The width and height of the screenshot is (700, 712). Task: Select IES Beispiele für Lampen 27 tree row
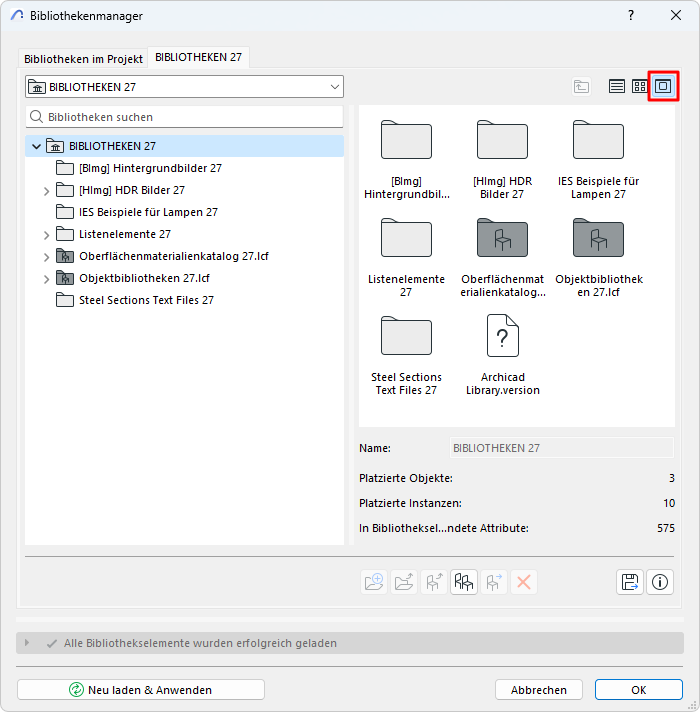pos(184,212)
